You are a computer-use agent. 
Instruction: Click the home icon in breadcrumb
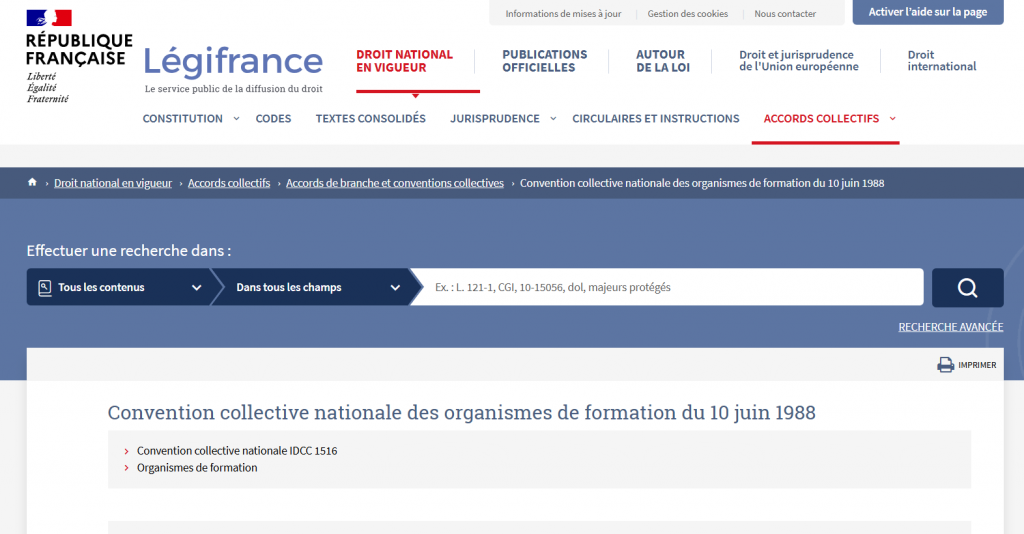[x=32, y=183]
